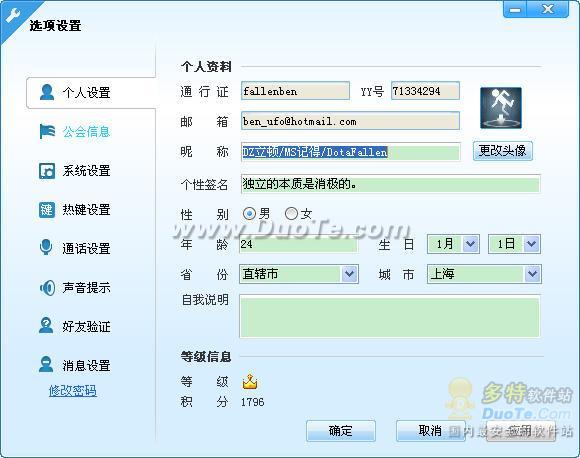The height and width of the screenshot is (458, 580).
Task: Go to the 消息设置 section
Action: [87, 366]
